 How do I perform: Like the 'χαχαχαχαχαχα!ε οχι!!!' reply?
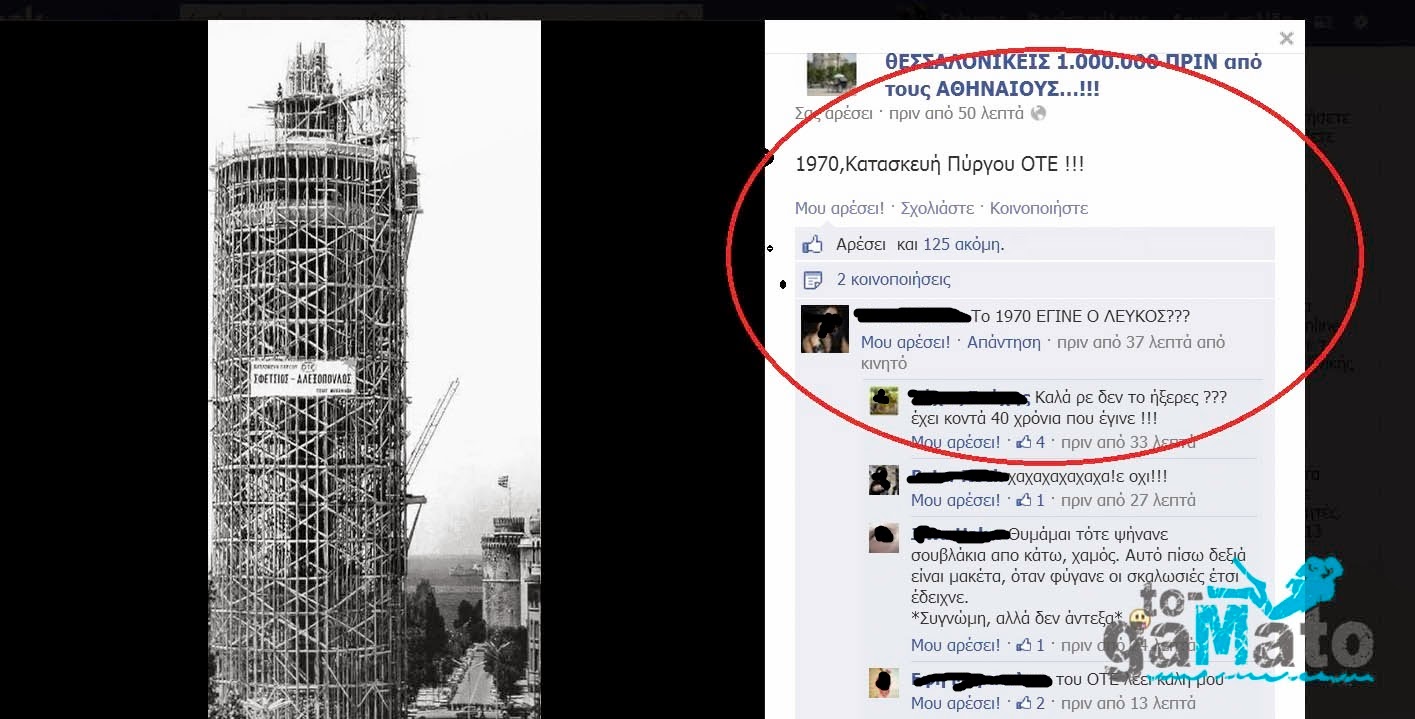(955, 500)
